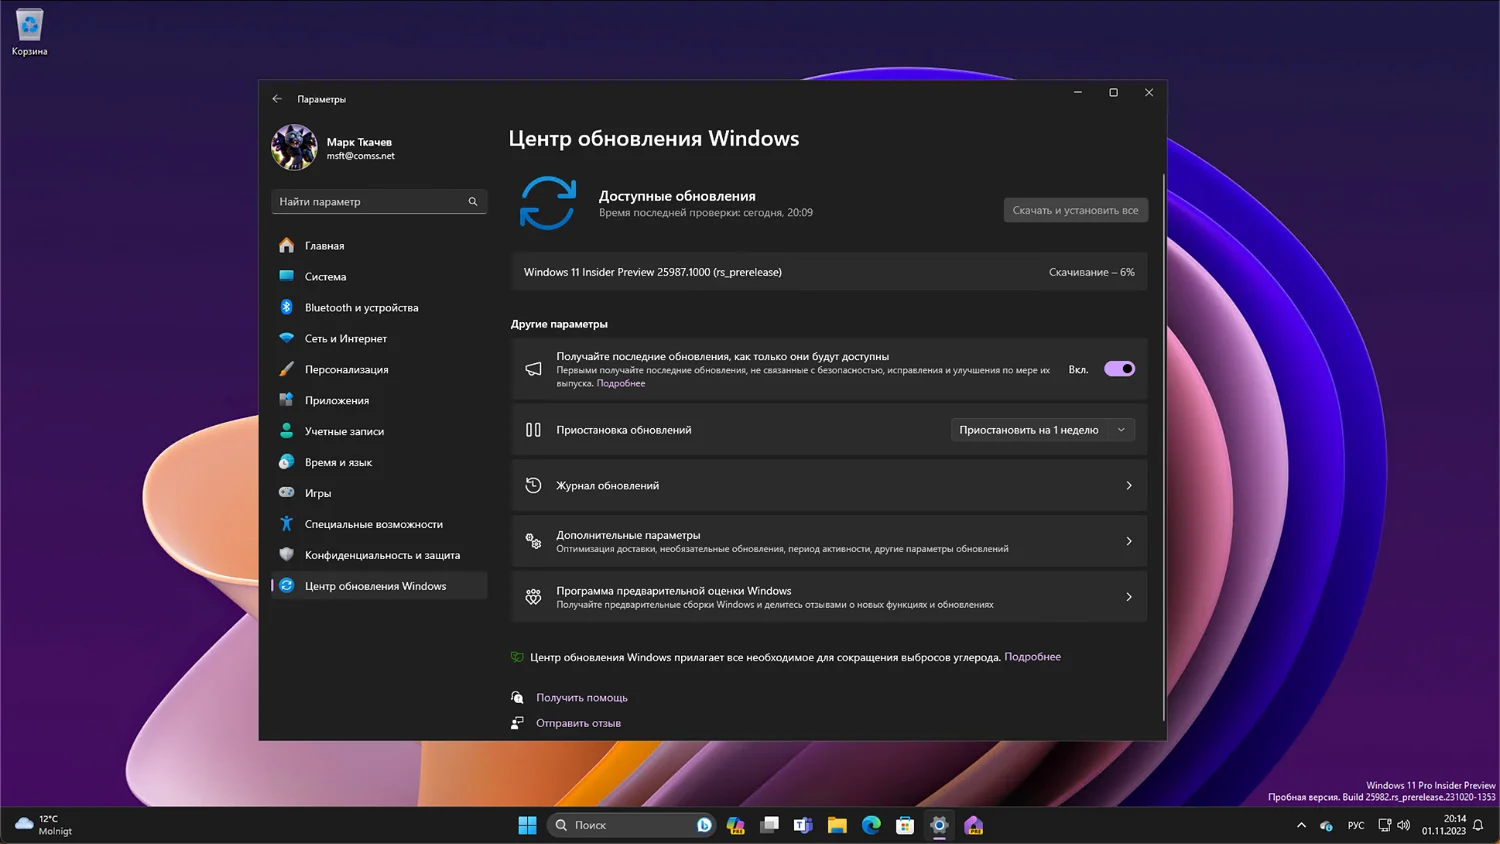The image size is (1500, 844).
Task: Click Получить помощь link
Action: 582,698
